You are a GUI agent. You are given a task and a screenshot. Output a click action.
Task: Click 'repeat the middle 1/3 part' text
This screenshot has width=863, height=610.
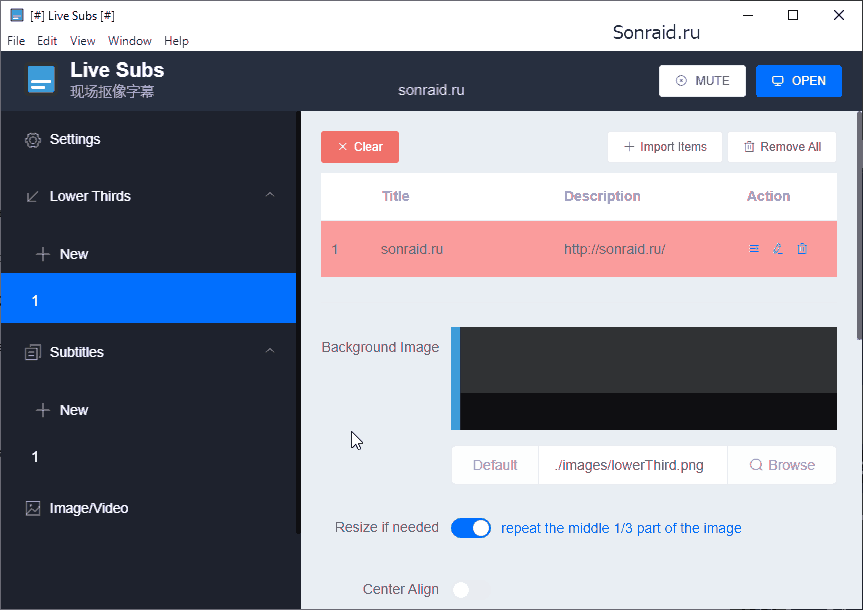(x=621, y=529)
